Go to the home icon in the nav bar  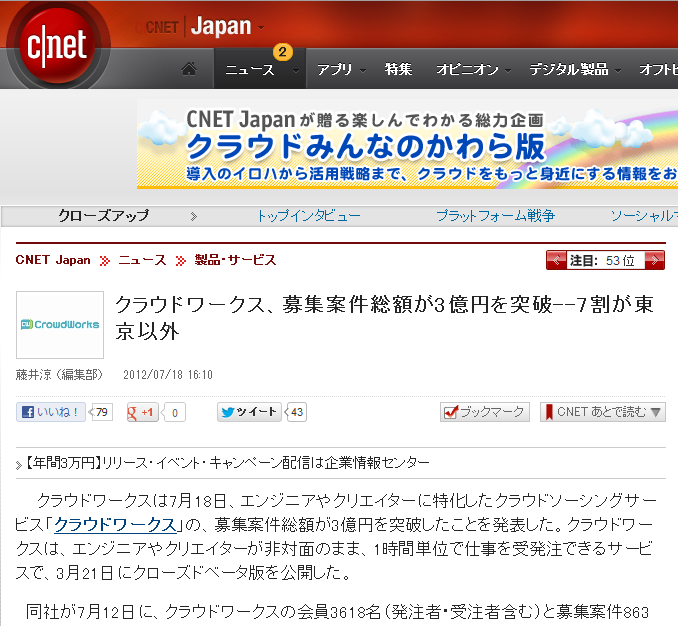189,69
